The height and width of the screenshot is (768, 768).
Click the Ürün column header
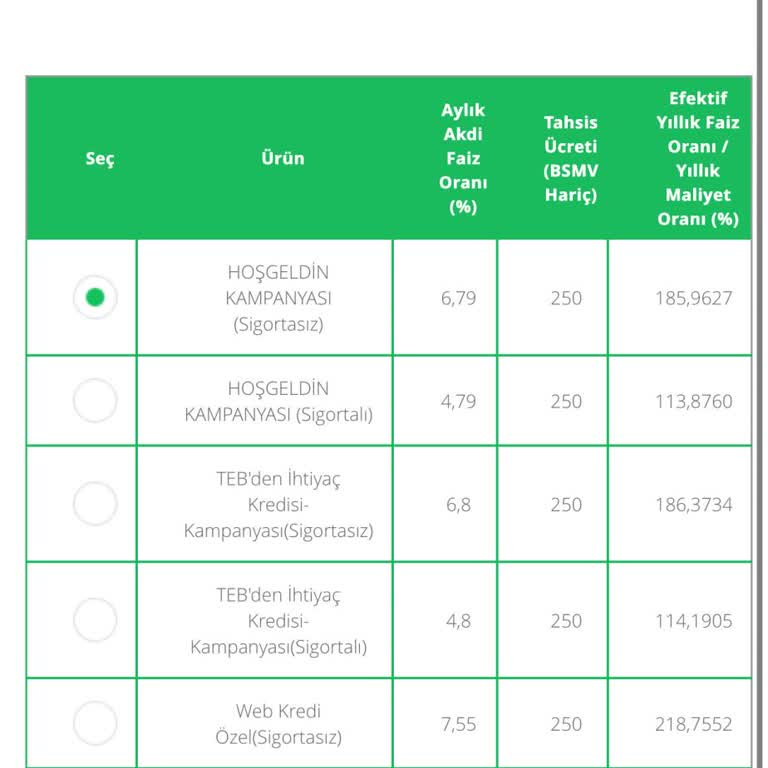(x=282, y=158)
